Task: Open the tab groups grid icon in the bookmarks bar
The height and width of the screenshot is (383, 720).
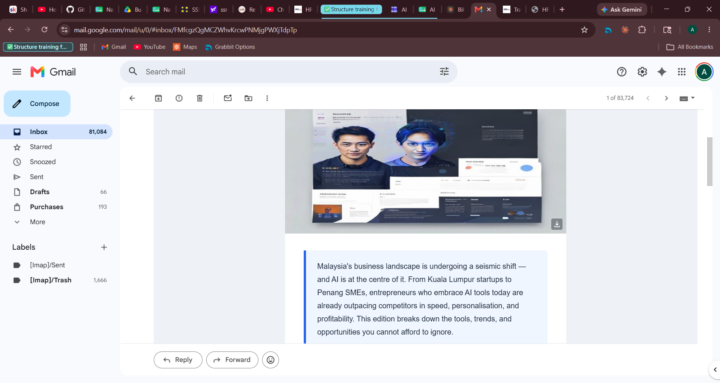Action: pyautogui.click(x=83, y=47)
